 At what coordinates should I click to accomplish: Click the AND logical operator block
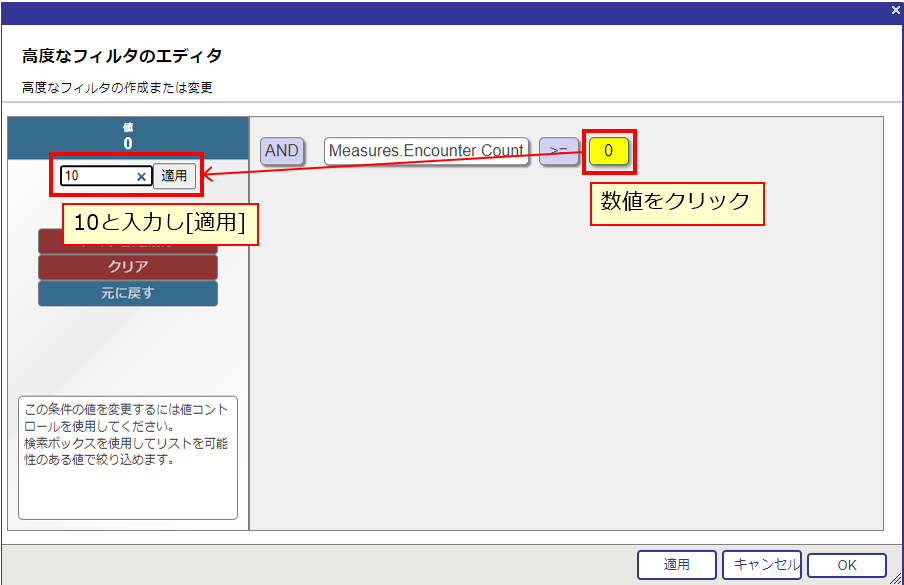point(282,151)
